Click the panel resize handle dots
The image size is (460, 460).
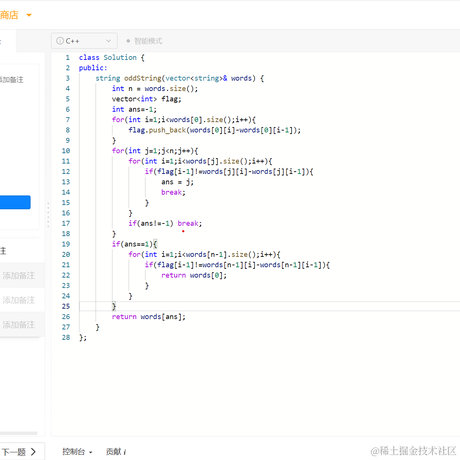48,215
